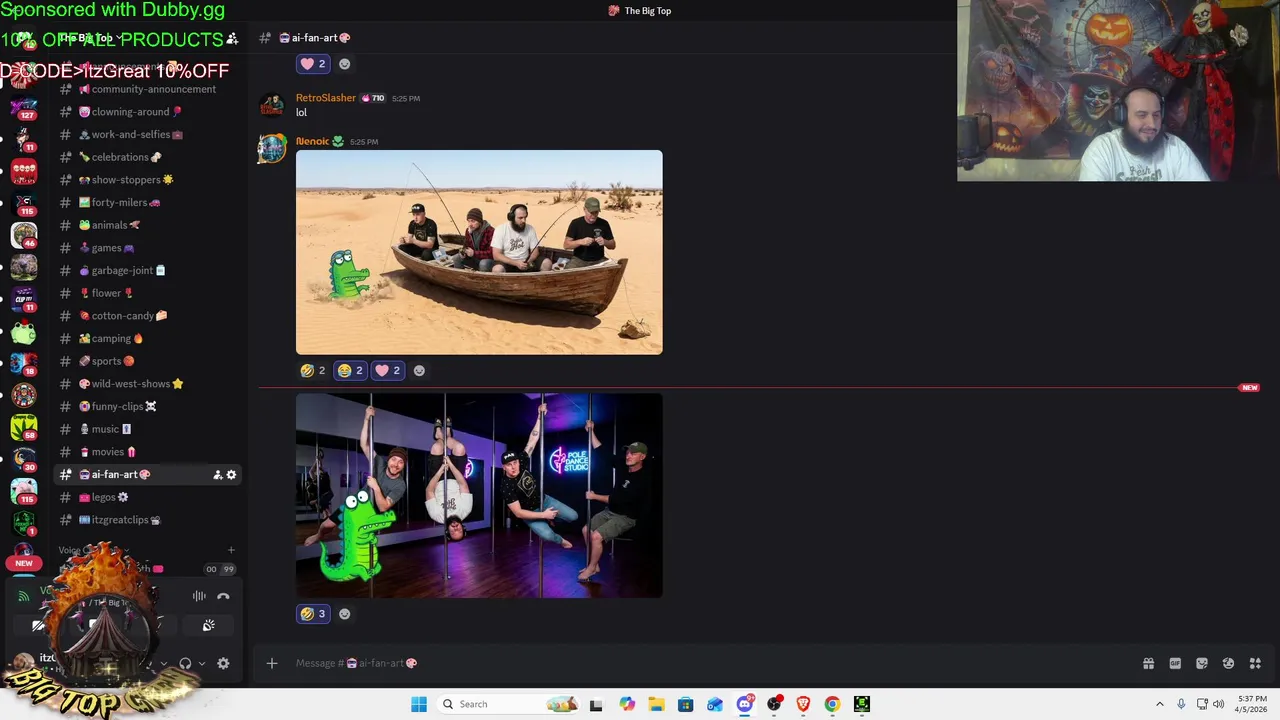1280x720 pixels.
Task: Open Microsoft Store from the taskbar
Action: click(685, 704)
